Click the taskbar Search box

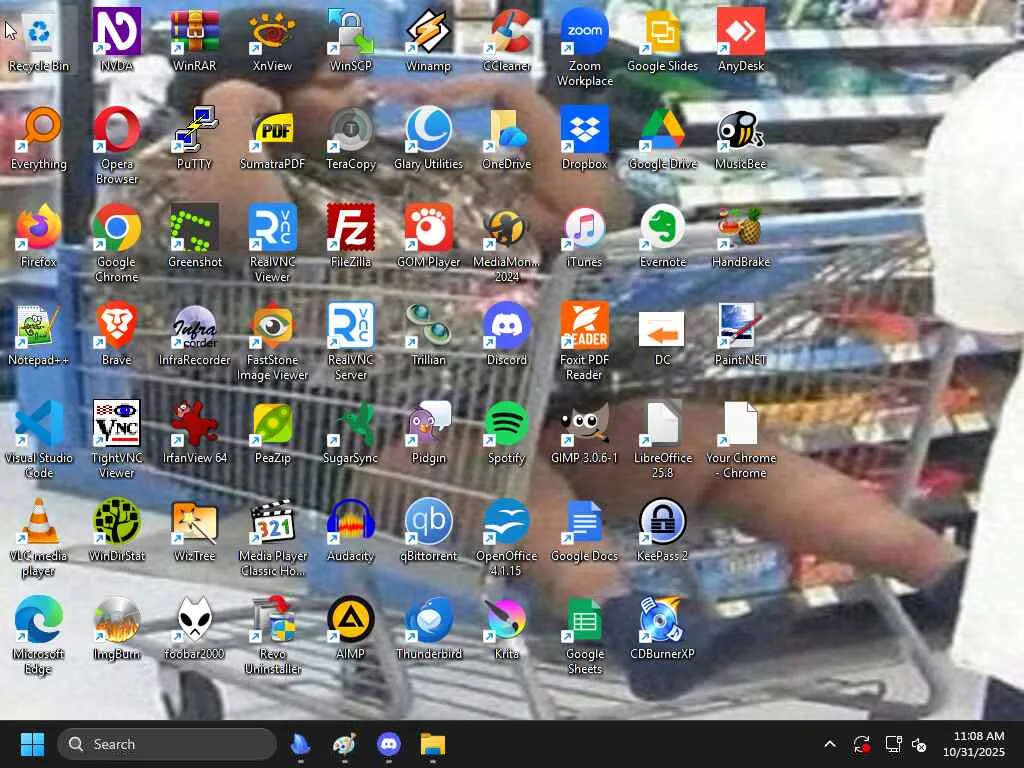pos(167,744)
